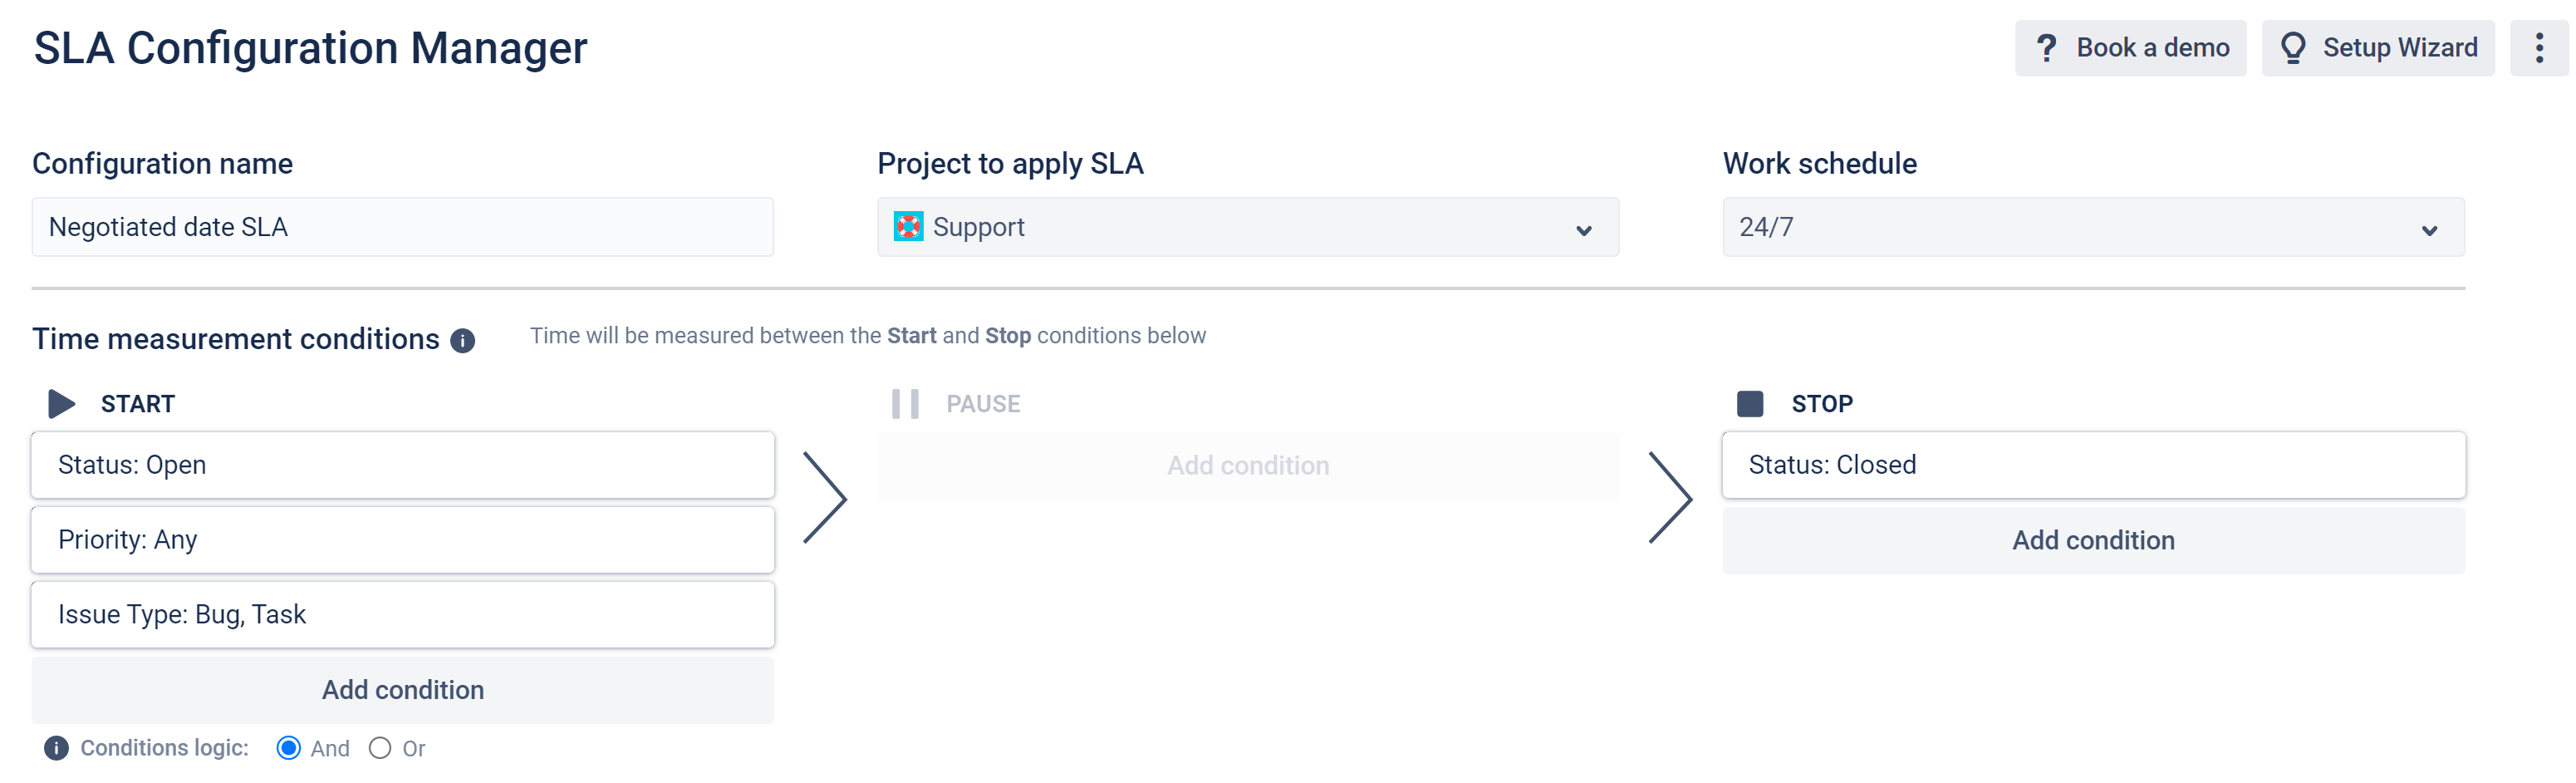Select the And conditions logic option
The height and width of the screenshot is (783, 2576).
click(x=289, y=748)
